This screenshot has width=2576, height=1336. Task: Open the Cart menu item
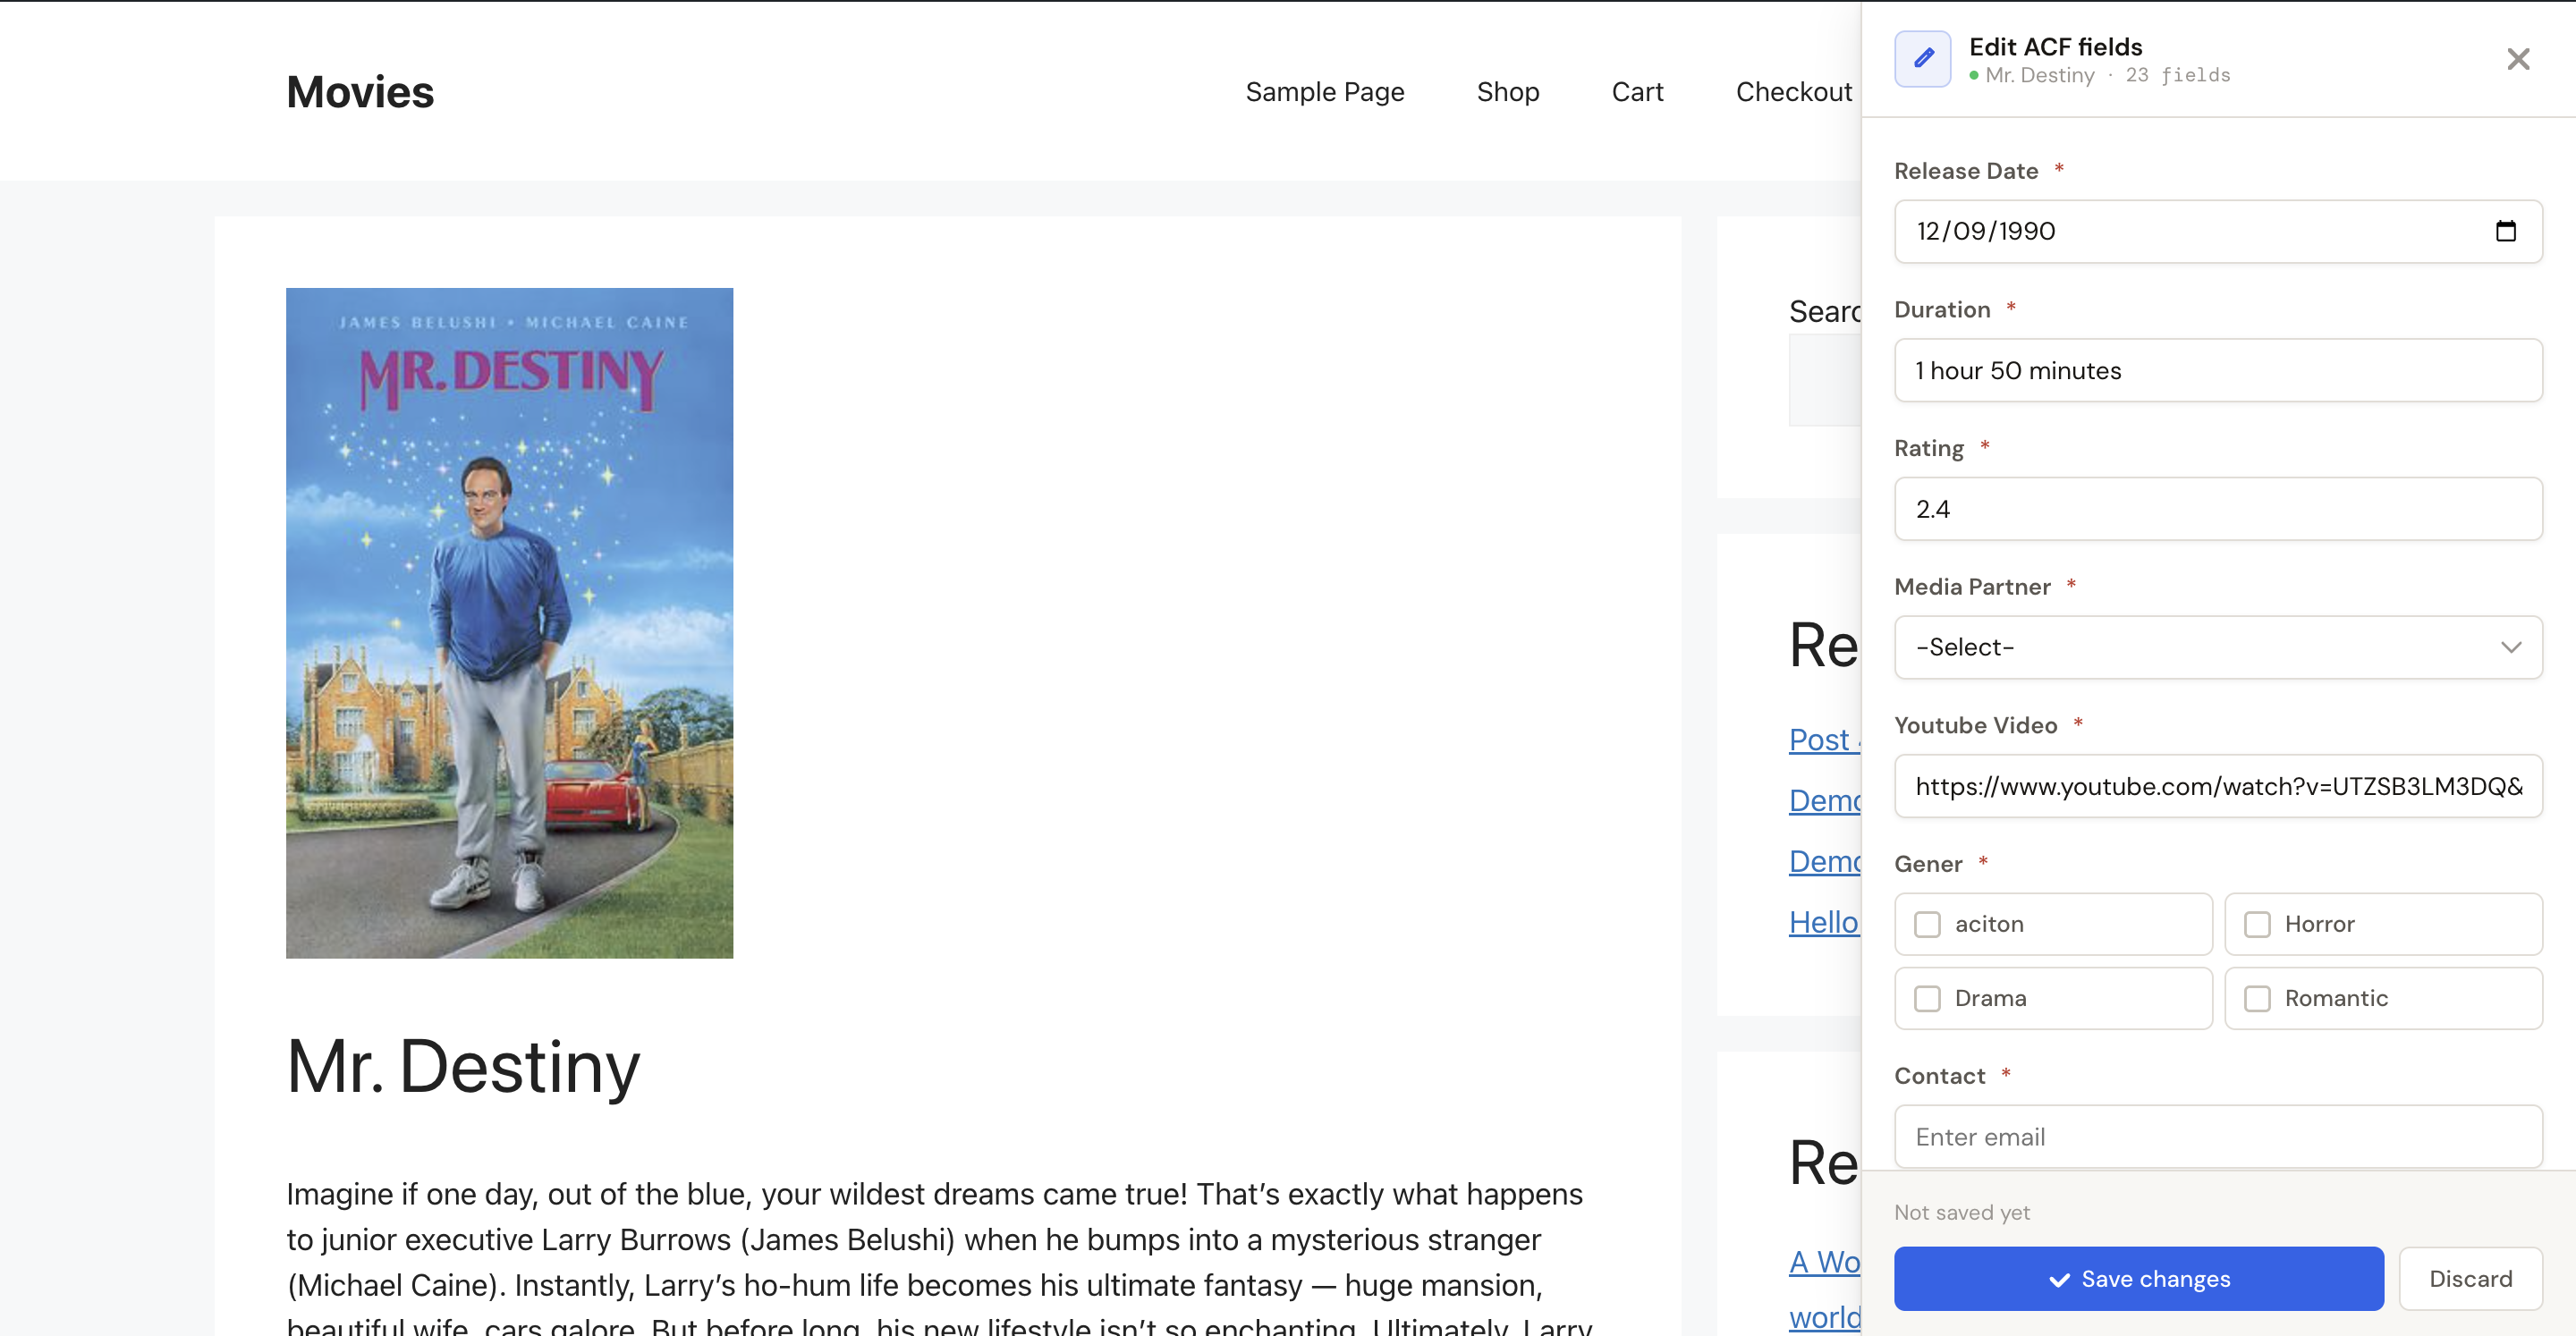(x=1637, y=92)
